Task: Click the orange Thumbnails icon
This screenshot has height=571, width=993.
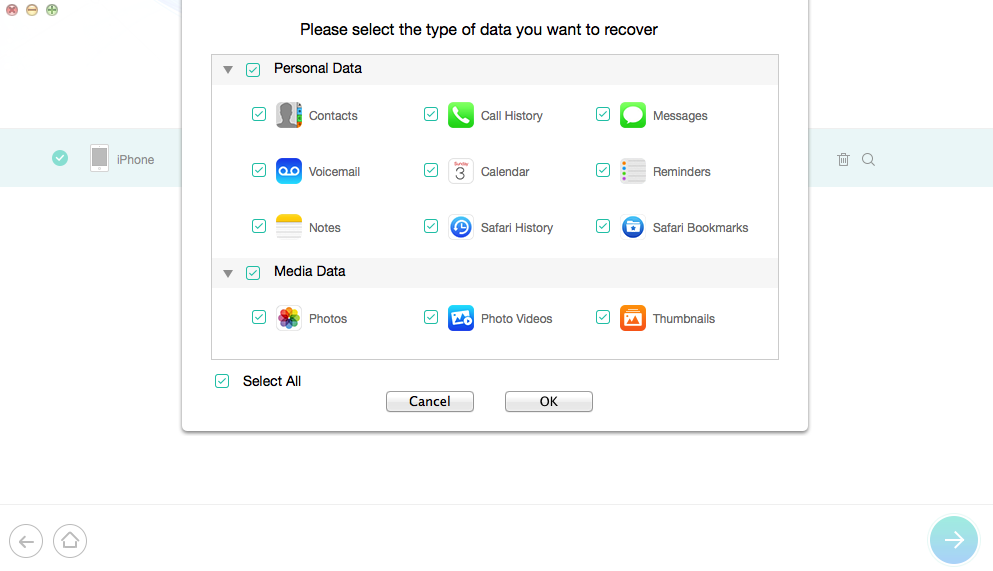Action: 633,318
